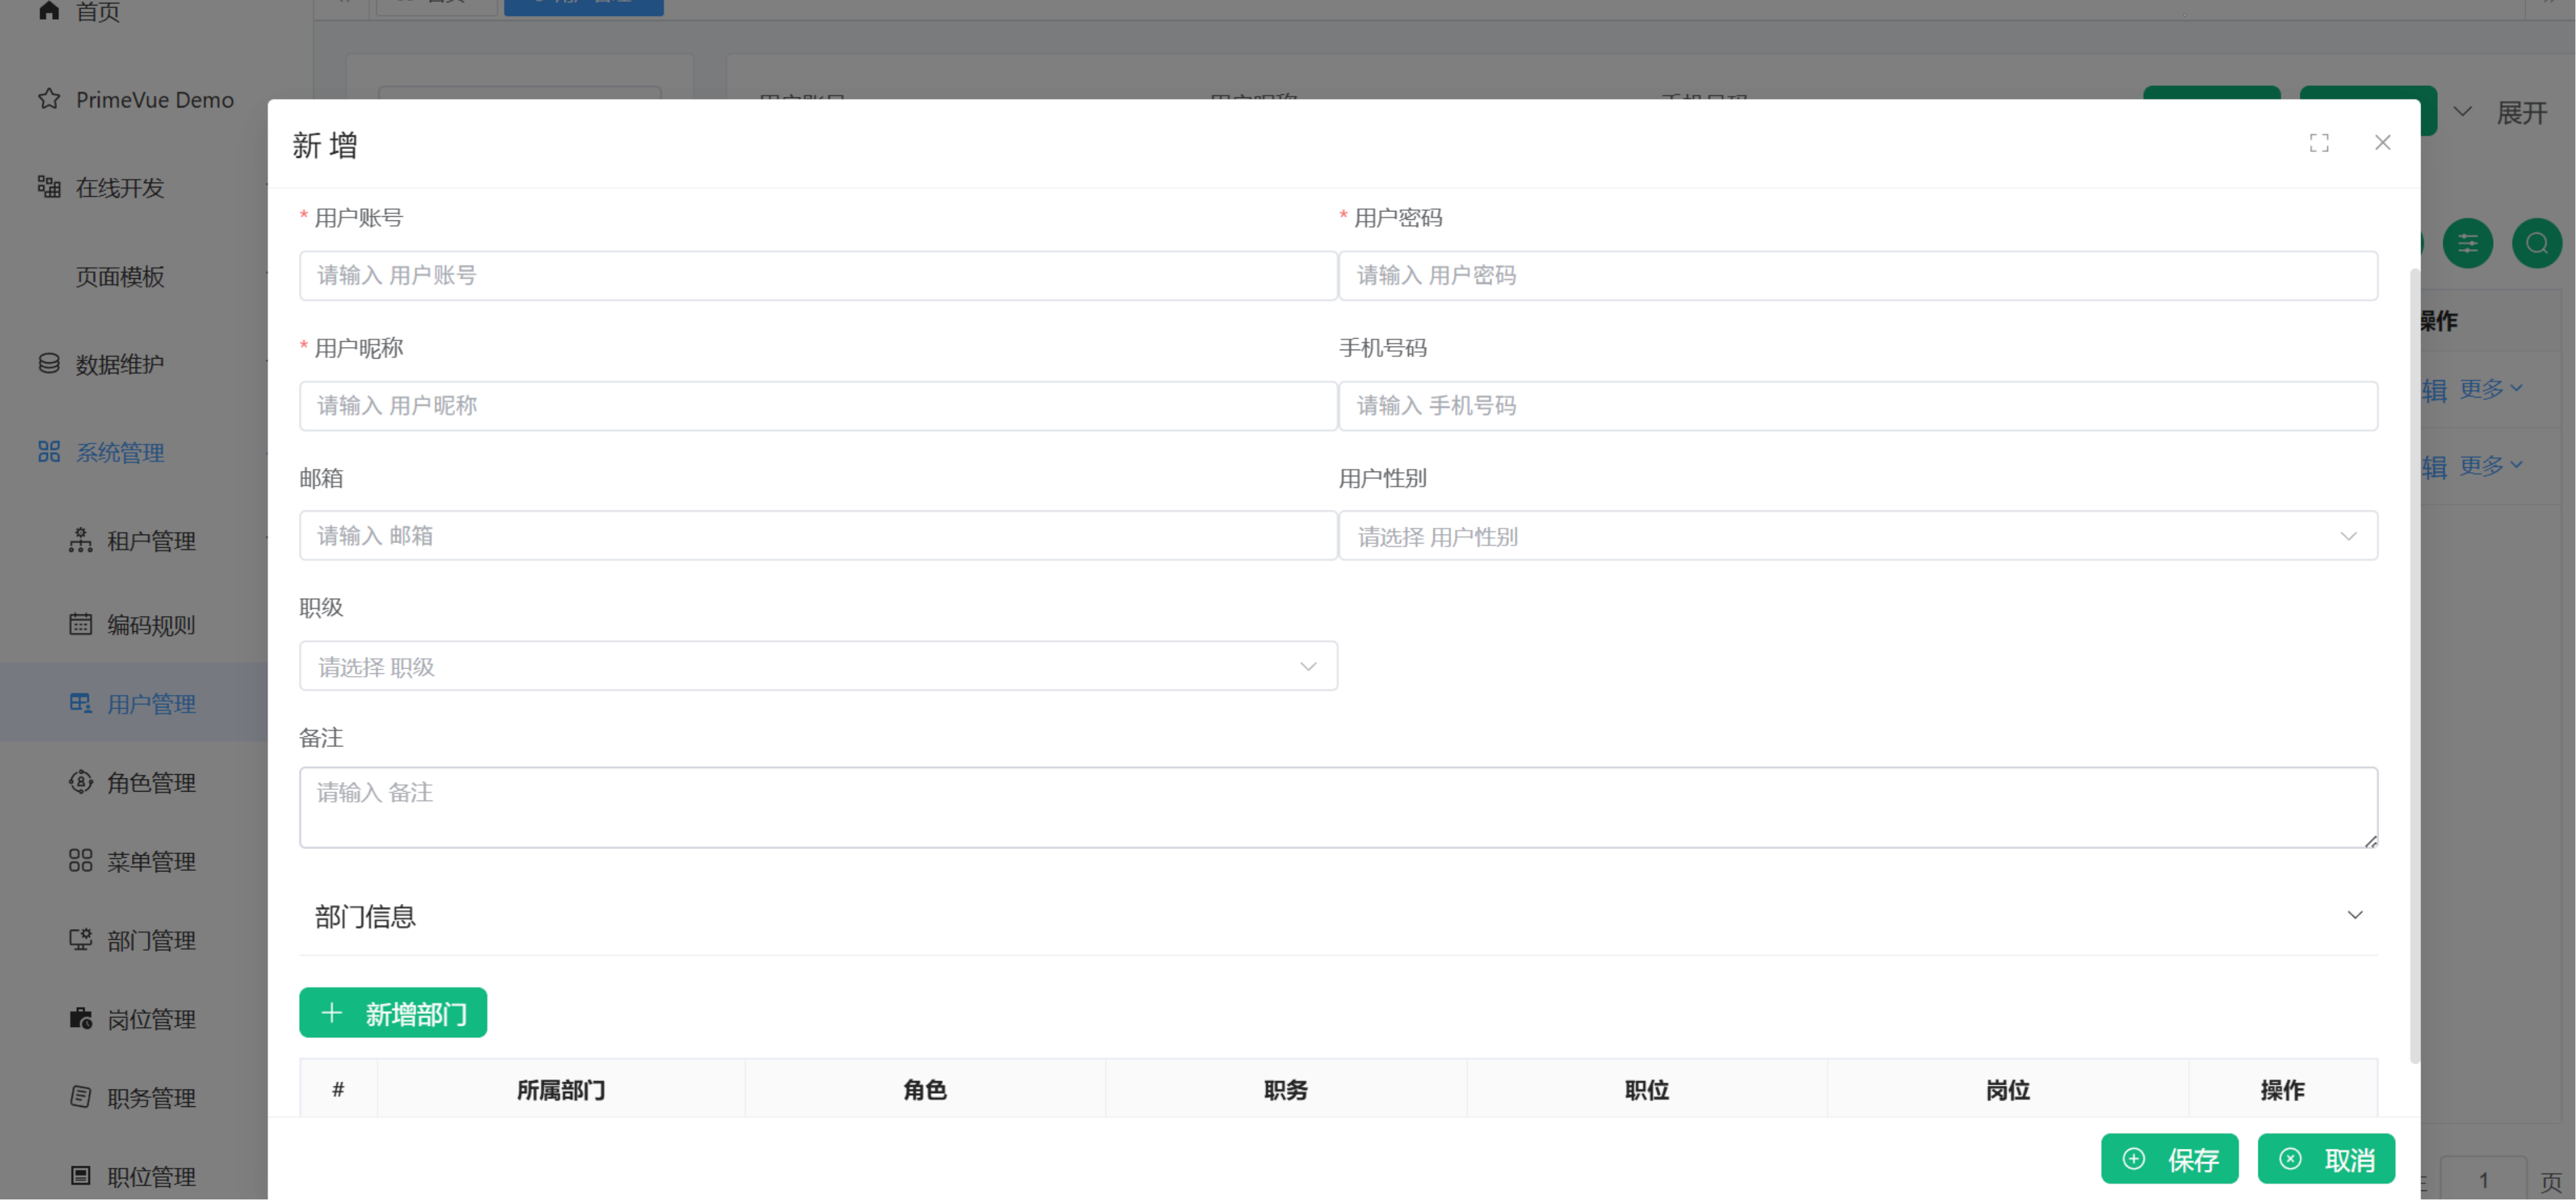Viewport: 2576px width, 1200px height.
Task: Click the green filter settings circle icon
Action: pyautogui.click(x=2467, y=243)
